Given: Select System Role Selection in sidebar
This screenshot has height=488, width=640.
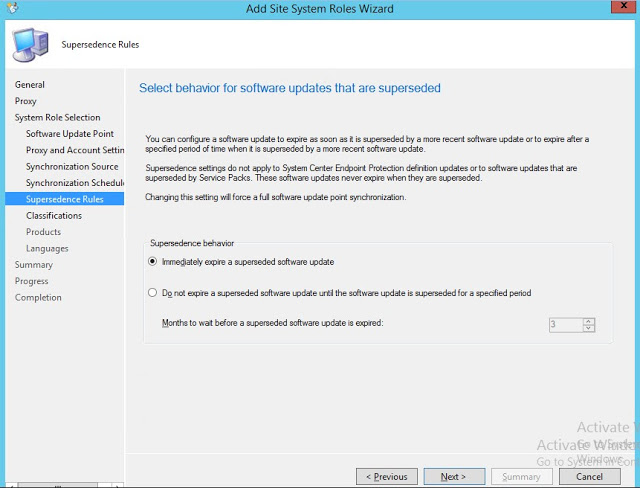Looking at the screenshot, I should tap(57, 118).
